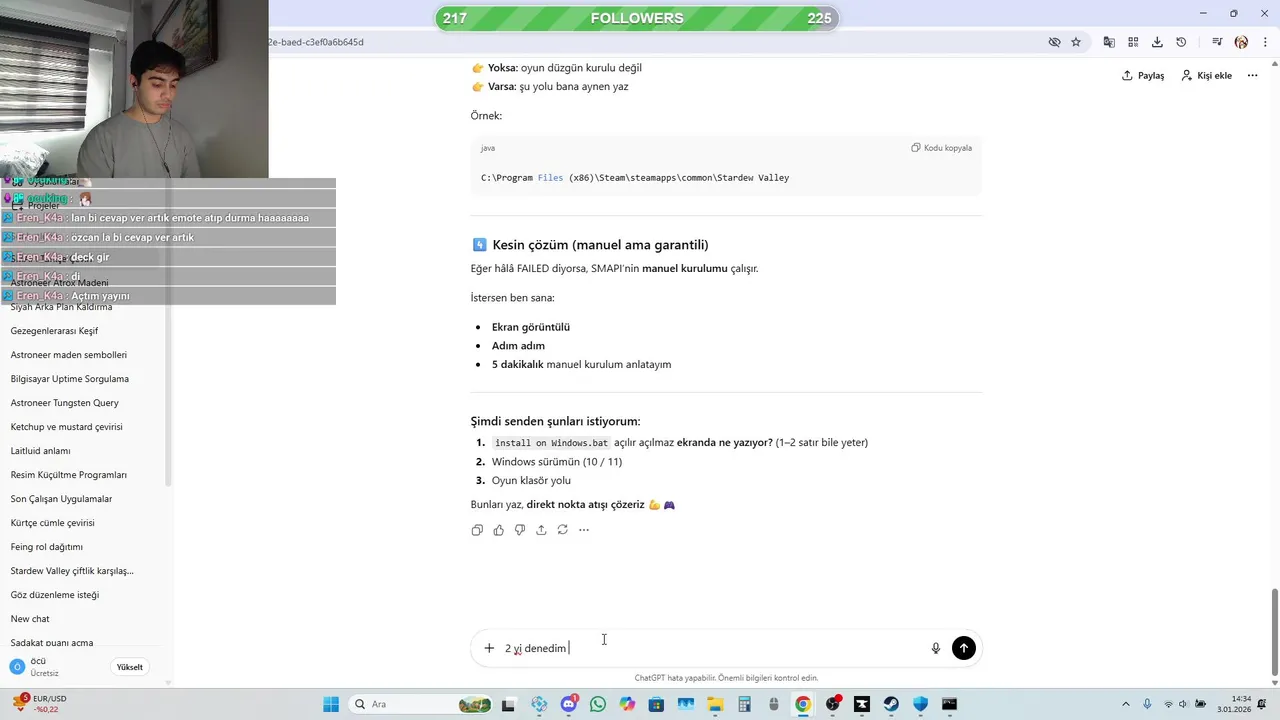The height and width of the screenshot is (720, 1280).
Task: Open Discord from the taskbar
Action: [x=569, y=704]
